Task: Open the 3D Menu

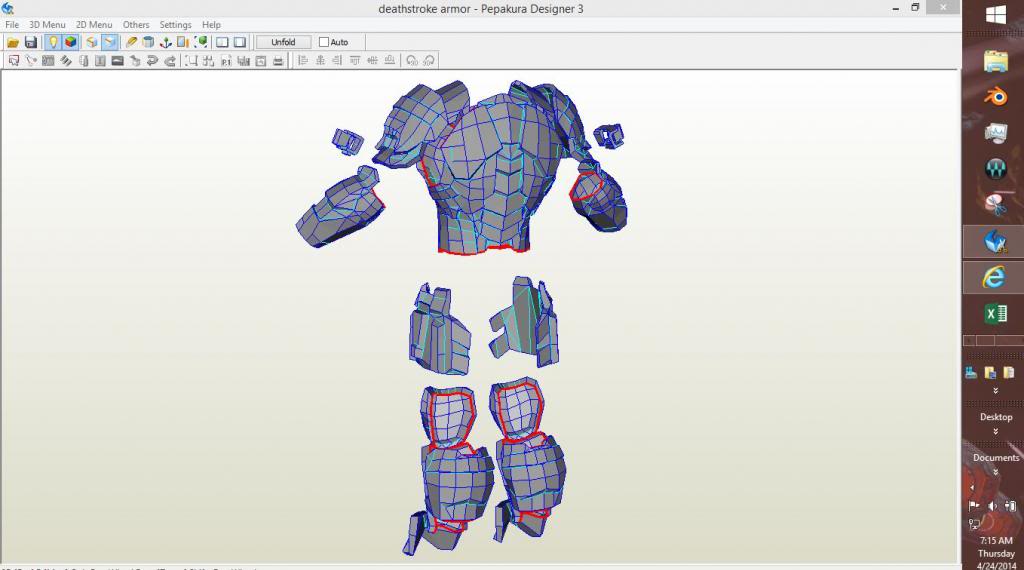Action: (x=47, y=25)
